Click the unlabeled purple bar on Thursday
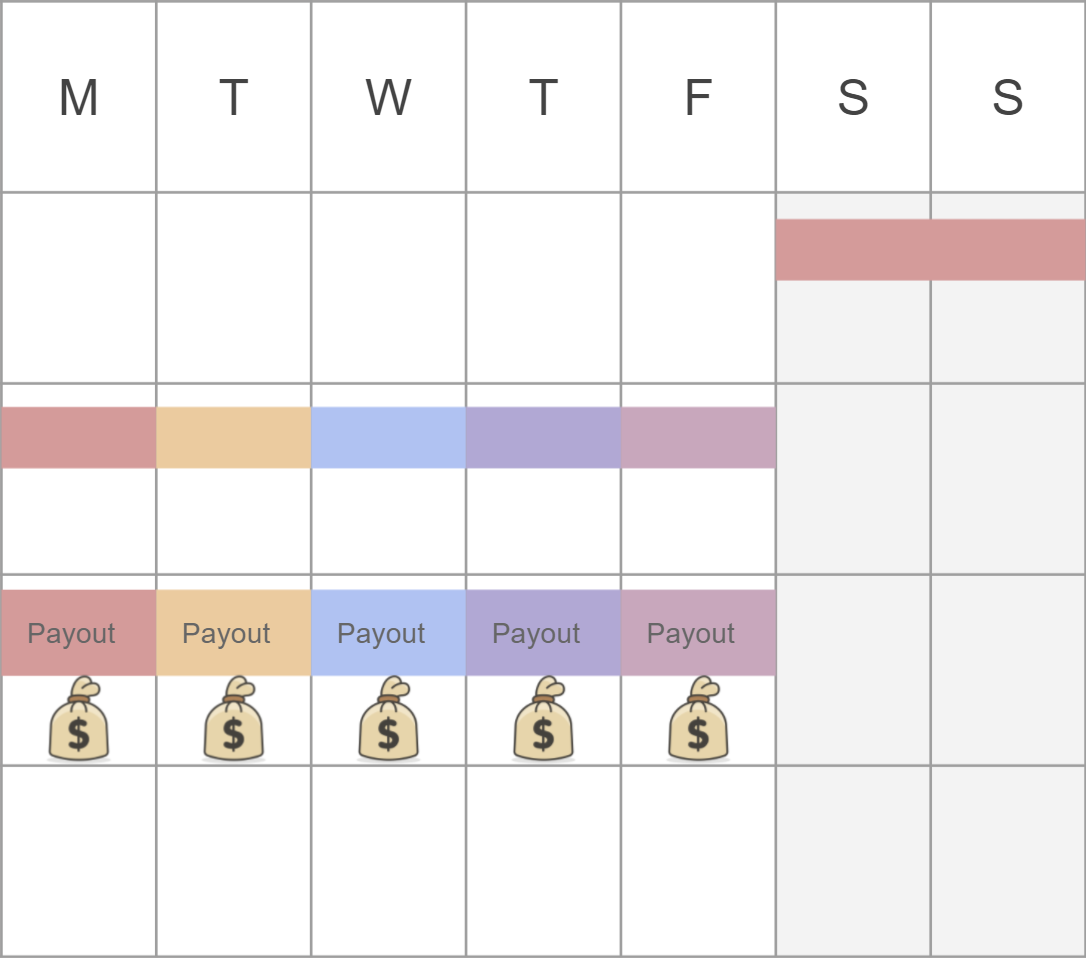 pyautogui.click(x=544, y=438)
